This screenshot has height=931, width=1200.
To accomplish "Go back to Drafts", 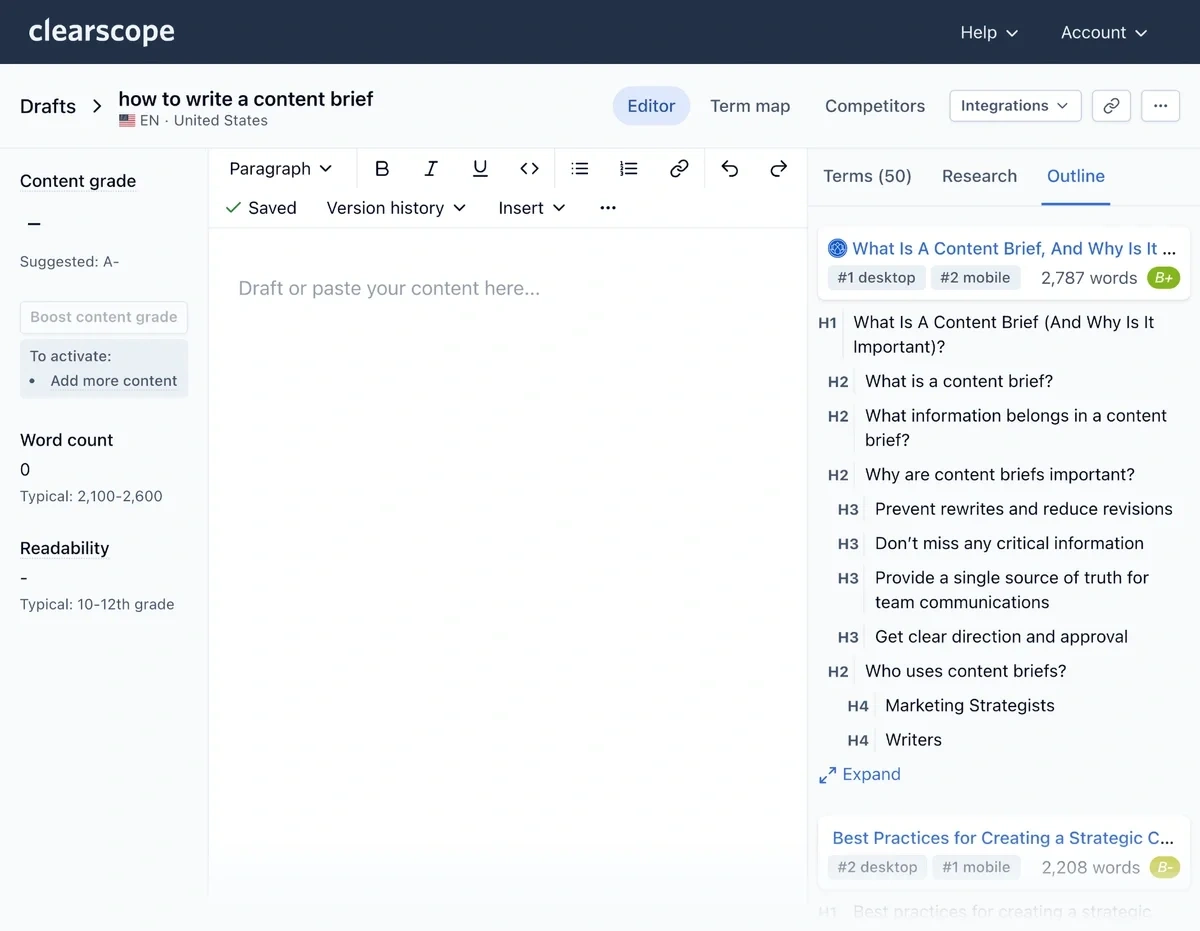I will click(48, 106).
